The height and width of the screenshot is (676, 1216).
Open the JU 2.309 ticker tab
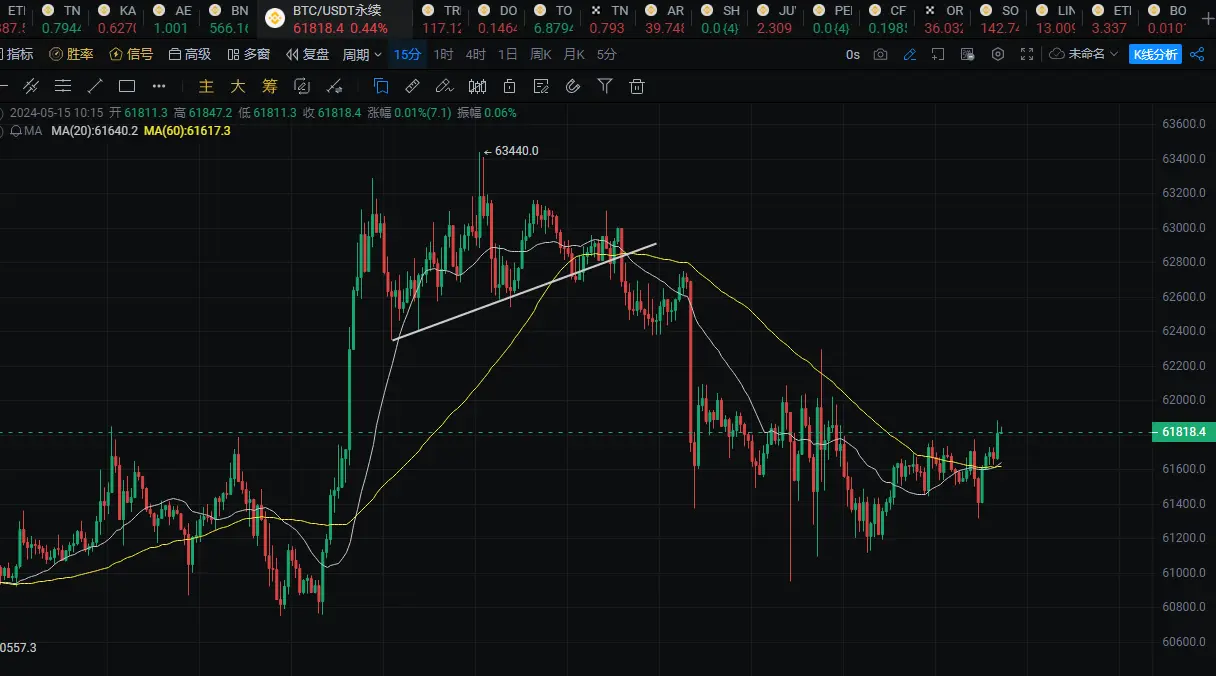pyautogui.click(x=777, y=18)
